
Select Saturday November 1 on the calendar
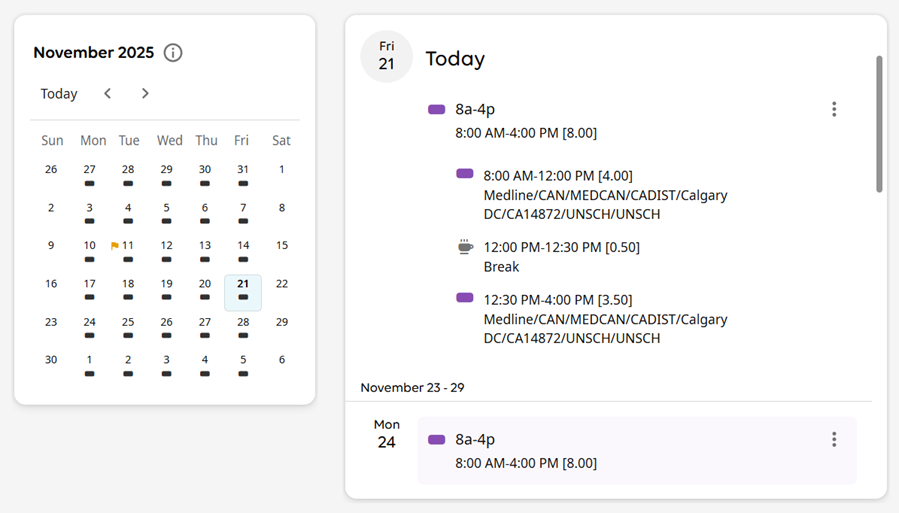click(282, 170)
